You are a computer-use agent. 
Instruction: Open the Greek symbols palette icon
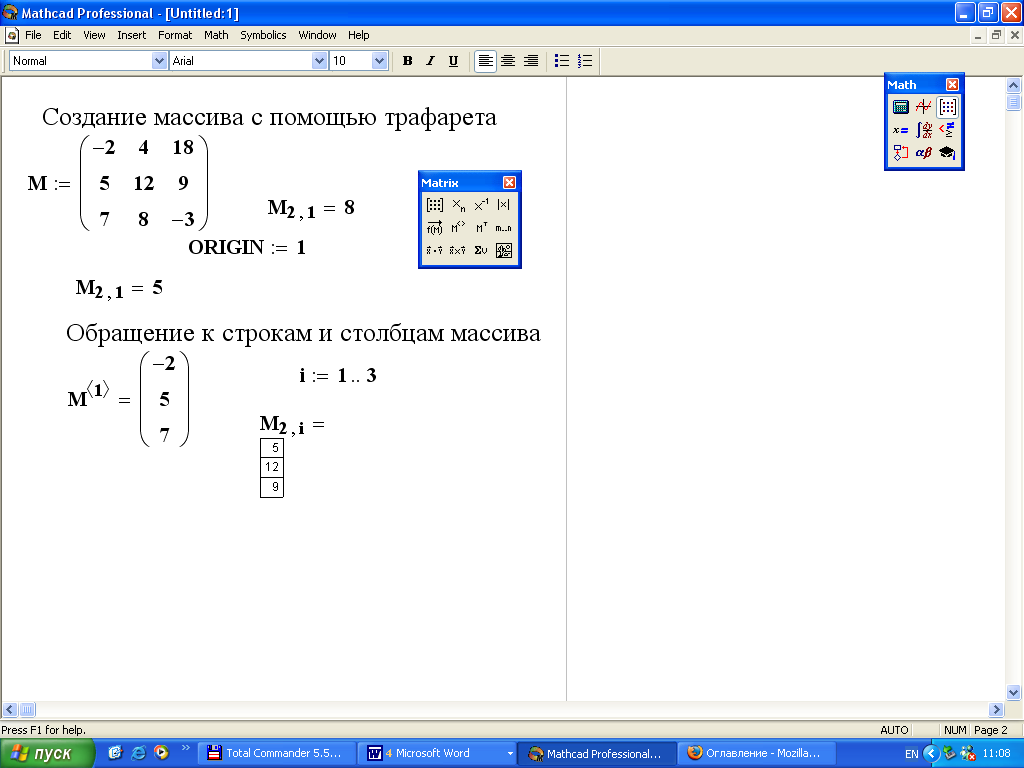(x=923, y=153)
